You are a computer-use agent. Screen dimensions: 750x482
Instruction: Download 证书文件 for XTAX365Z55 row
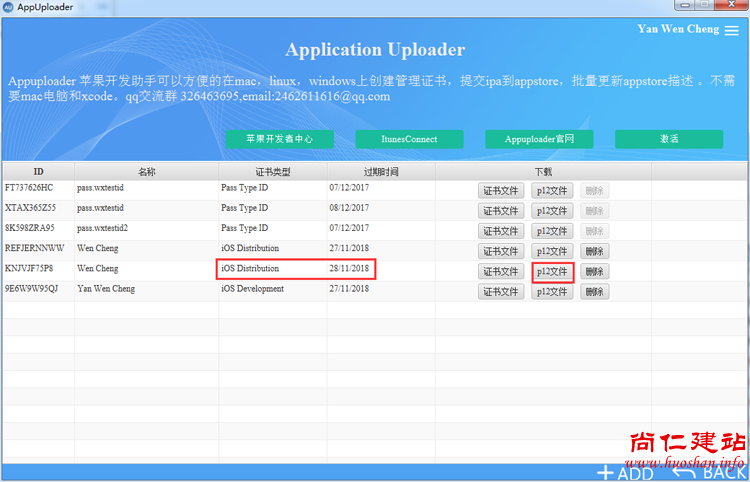pos(501,211)
